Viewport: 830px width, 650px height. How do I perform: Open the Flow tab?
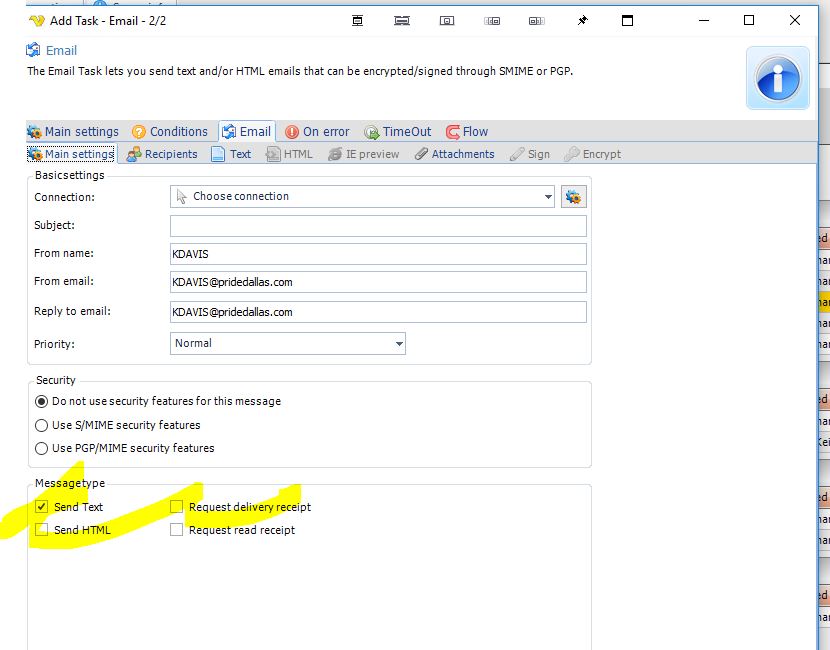467,131
